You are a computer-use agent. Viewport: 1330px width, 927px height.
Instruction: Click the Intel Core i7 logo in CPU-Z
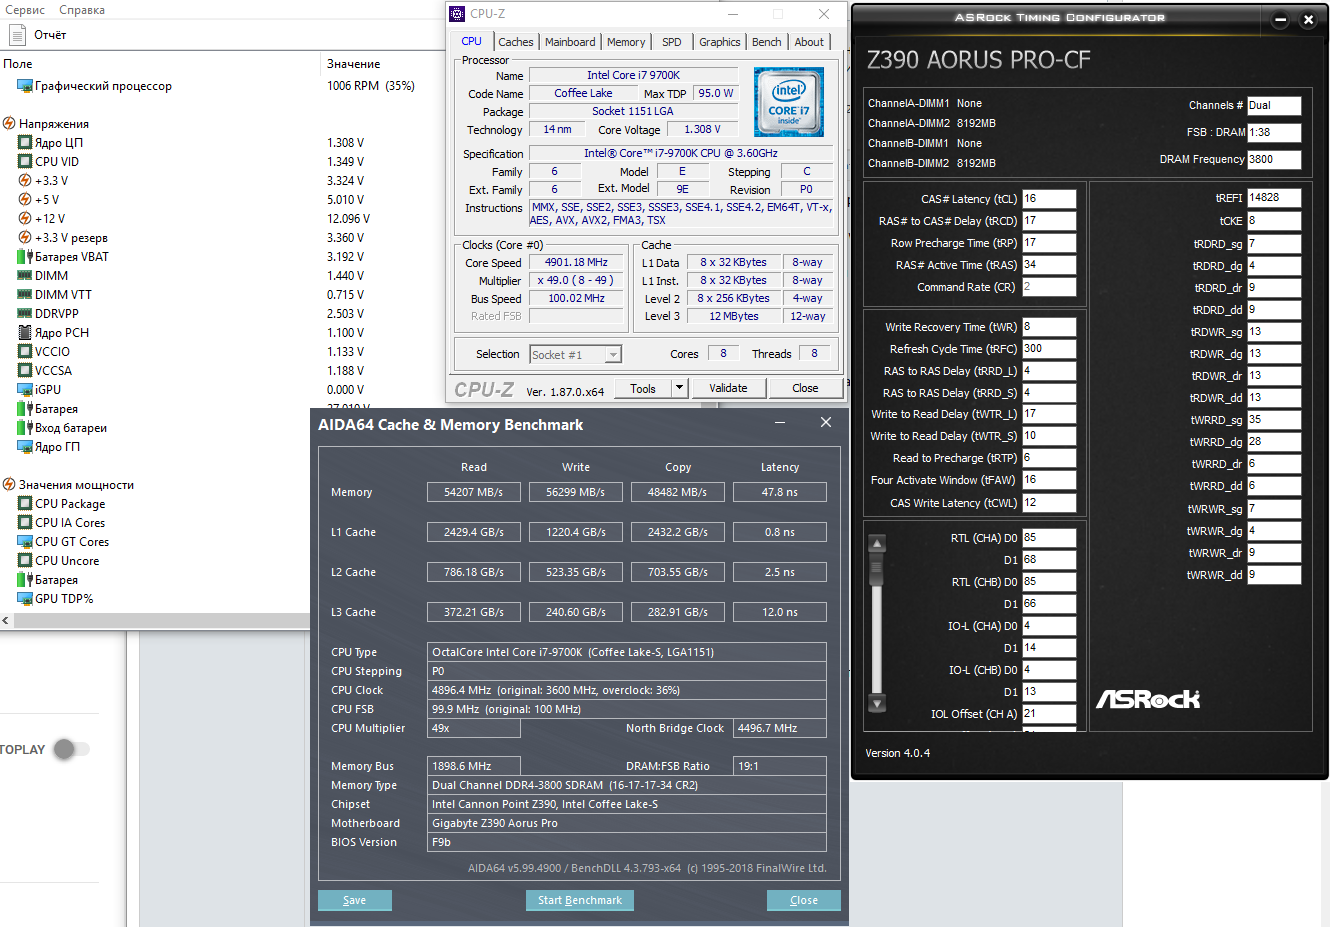(789, 102)
